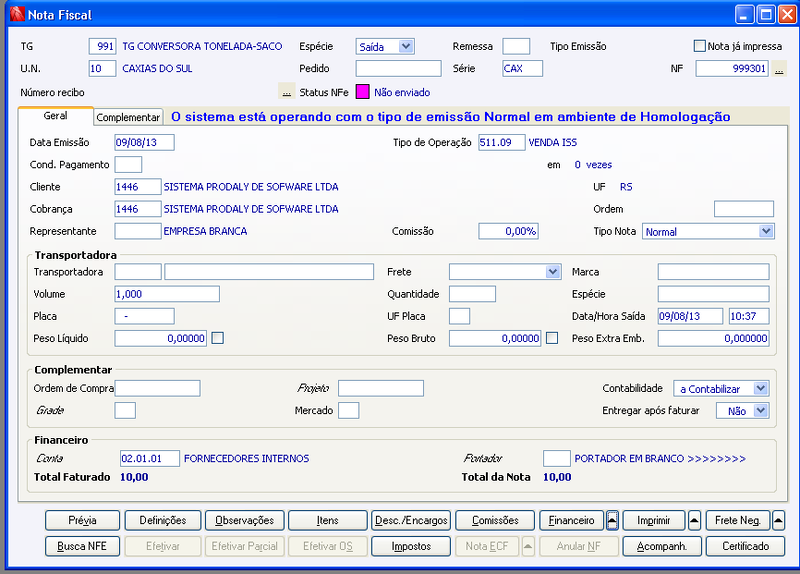Open Definições button
Viewport: 800px width, 574px height.
tap(163, 520)
